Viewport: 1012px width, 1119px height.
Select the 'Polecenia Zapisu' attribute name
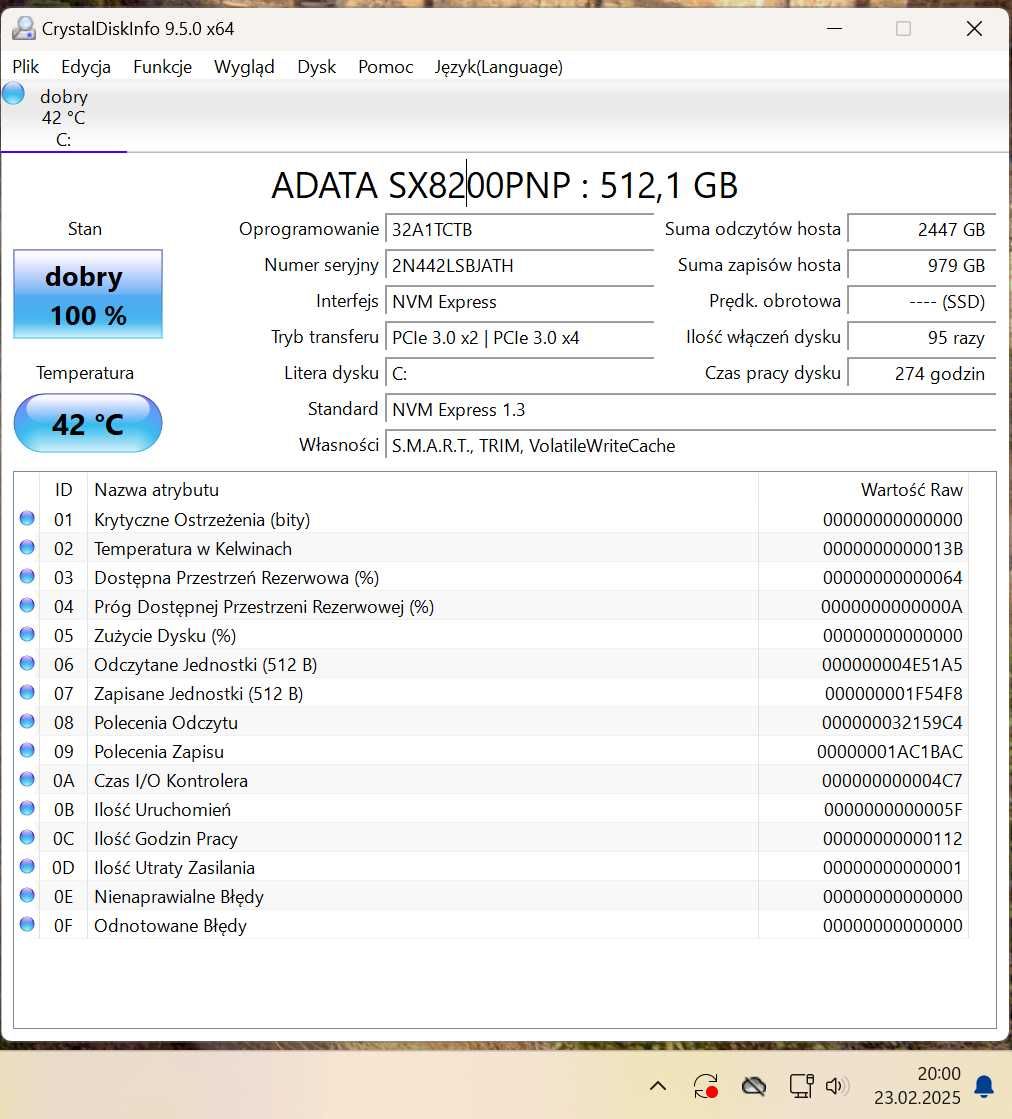pyautogui.click(x=158, y=752)
